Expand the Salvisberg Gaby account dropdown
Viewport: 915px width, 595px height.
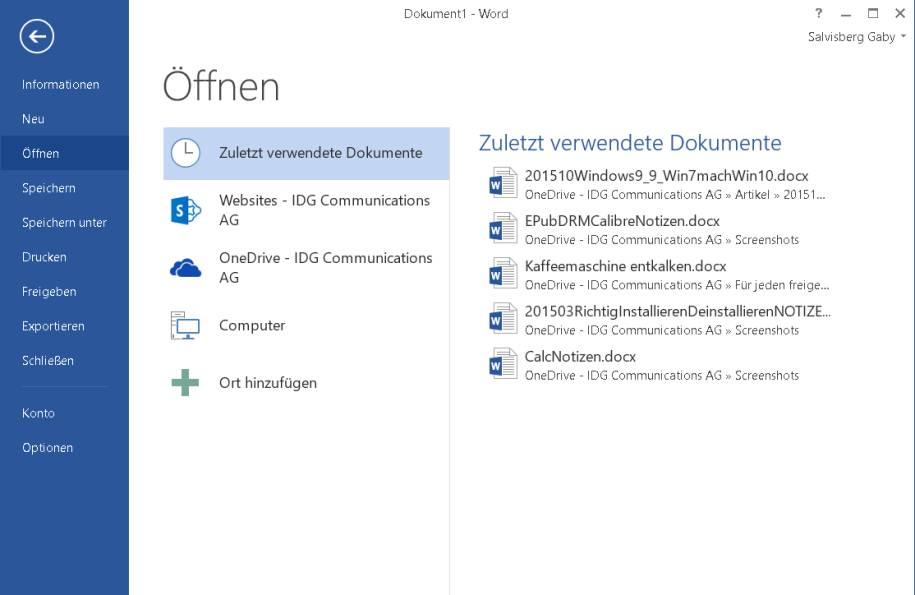[903, 37]
